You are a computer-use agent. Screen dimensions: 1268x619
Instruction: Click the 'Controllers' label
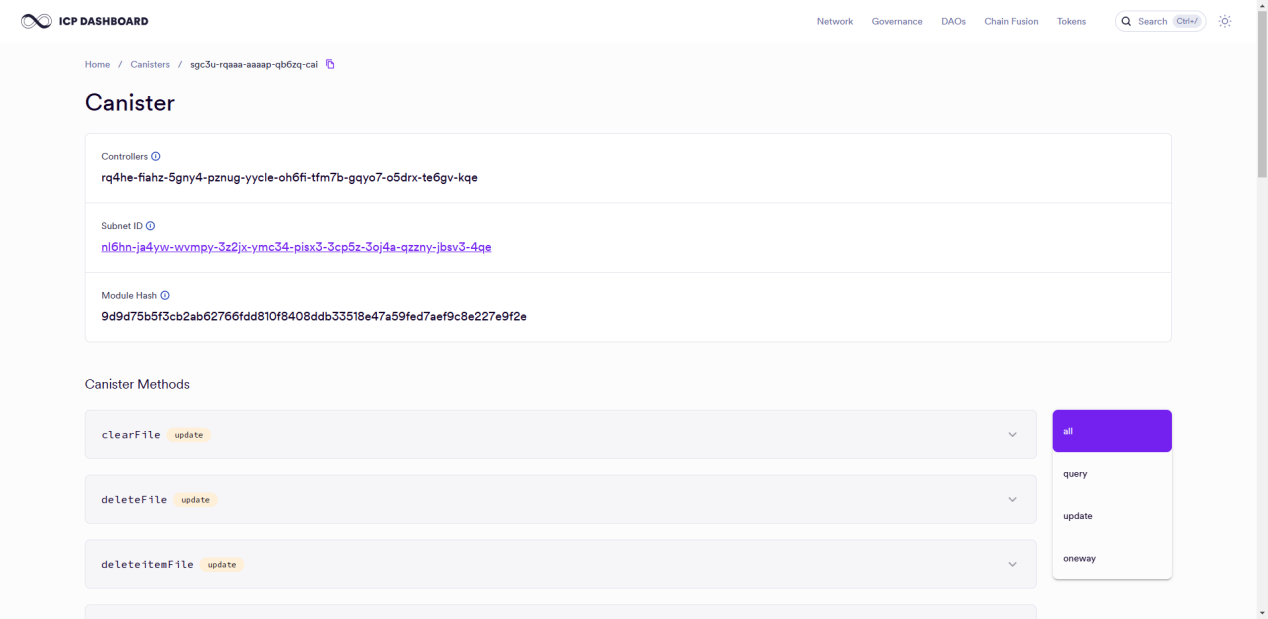[124, 157]
